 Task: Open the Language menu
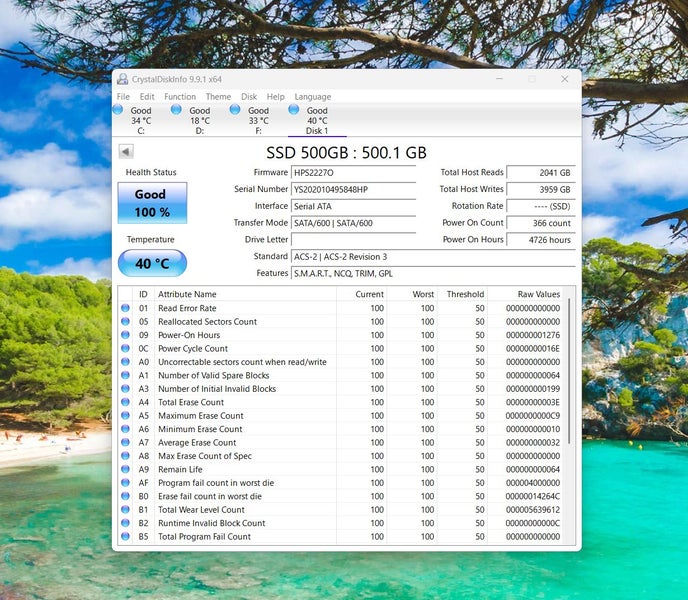313,97
